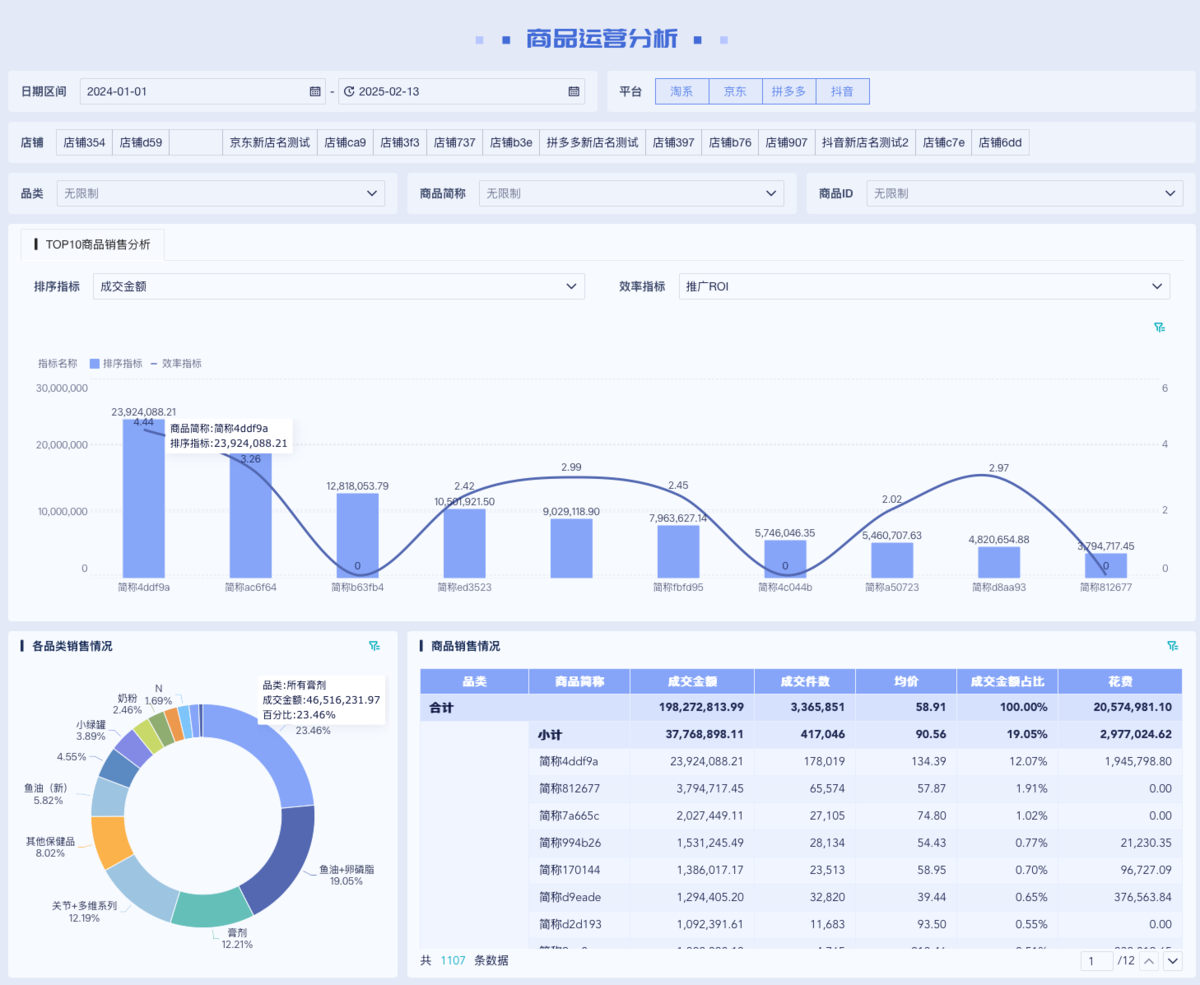Select store 京东新店名测试
Viewport: 1200px width, 985px height.
tap(270, 143)
